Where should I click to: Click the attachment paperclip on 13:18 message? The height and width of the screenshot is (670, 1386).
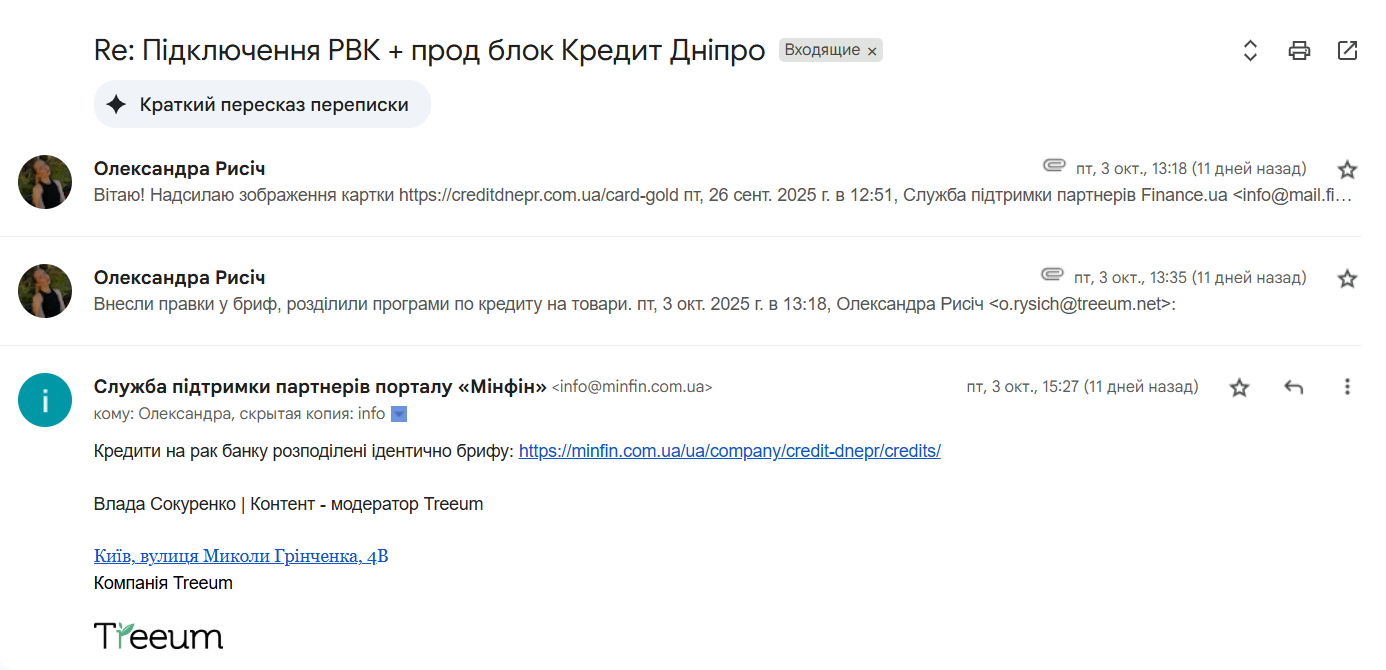point(1053,166)
